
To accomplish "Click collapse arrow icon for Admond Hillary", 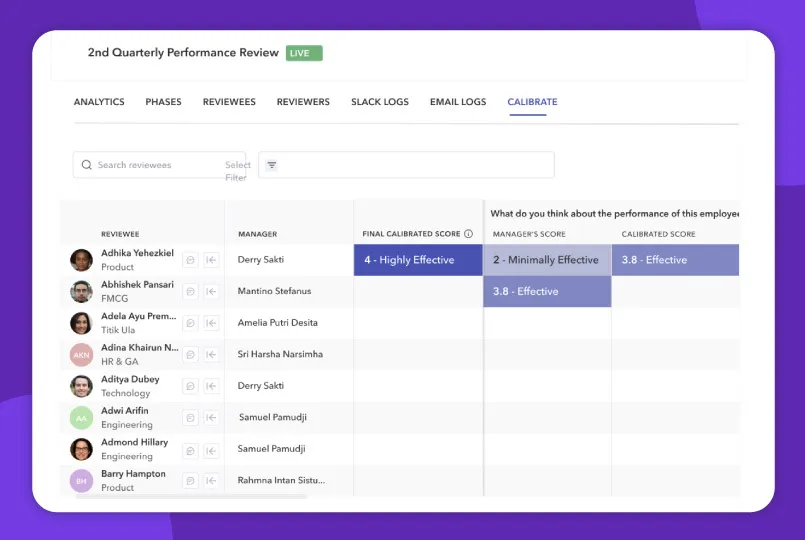I will click(211, 451).
